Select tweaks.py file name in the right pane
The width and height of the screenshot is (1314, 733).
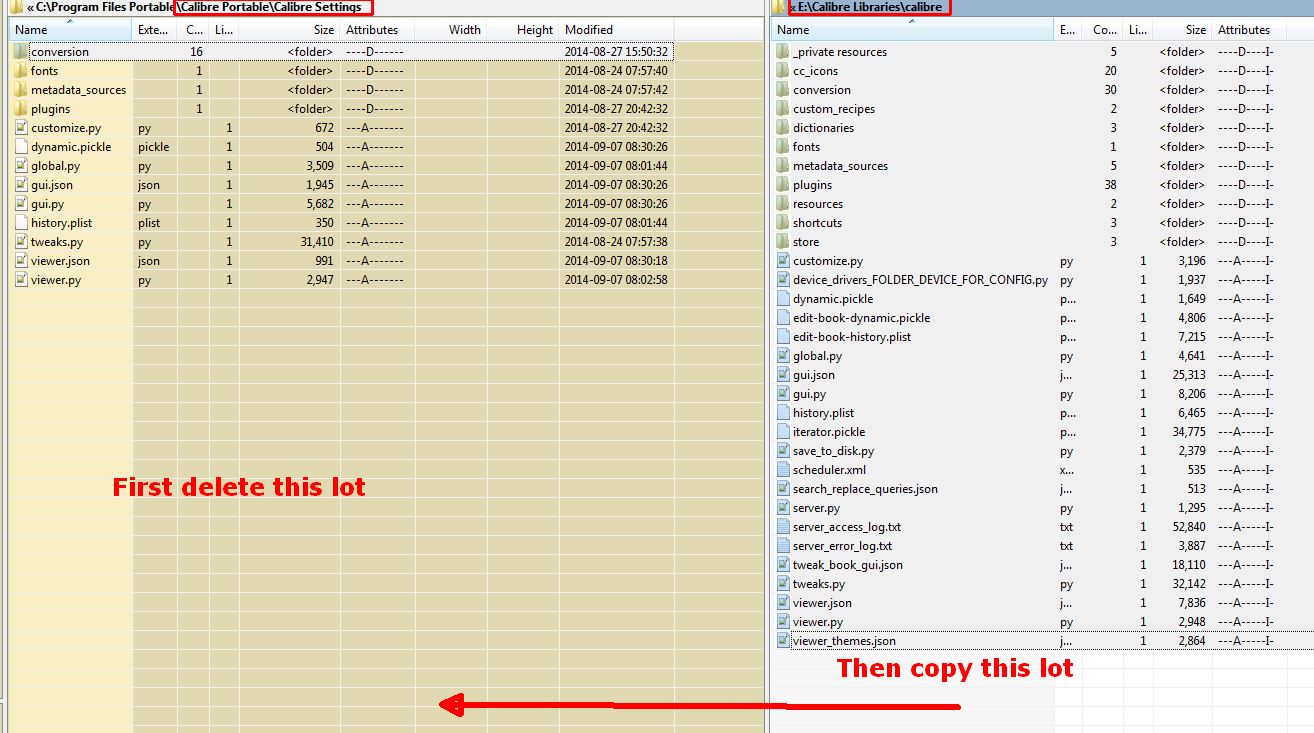[x=819, y=584]
